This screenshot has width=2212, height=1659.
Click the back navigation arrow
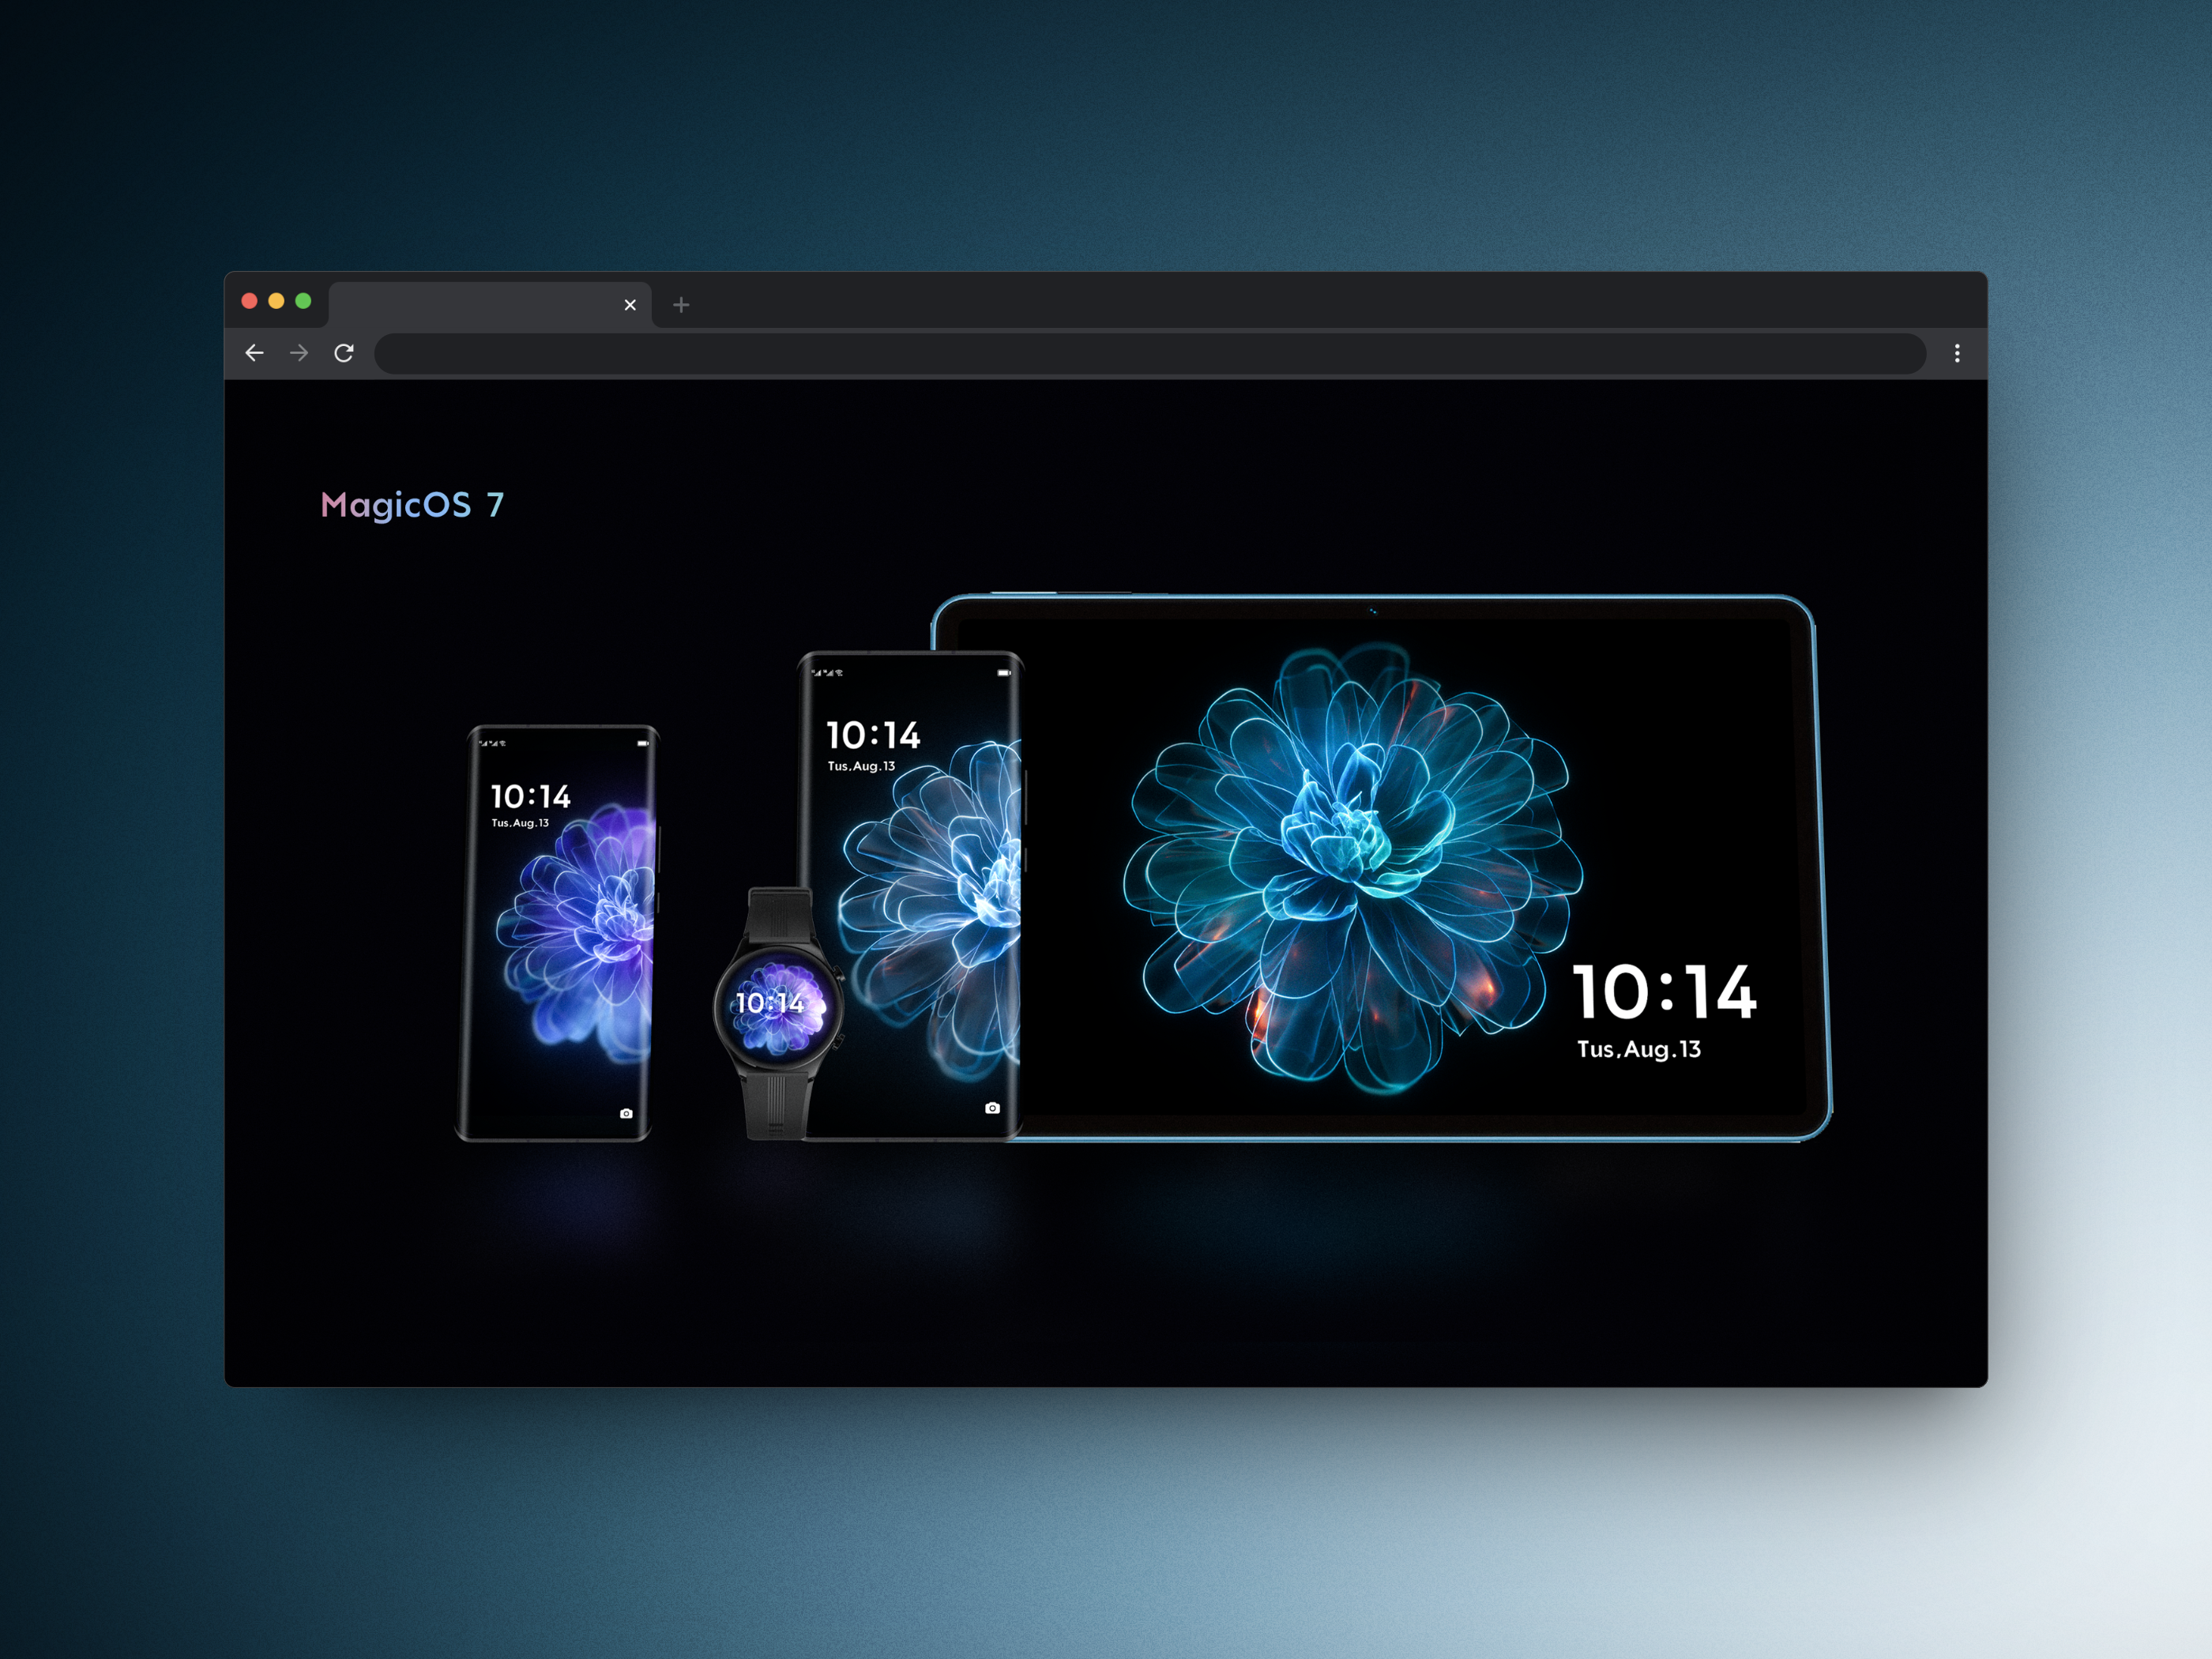click(255, 353)
